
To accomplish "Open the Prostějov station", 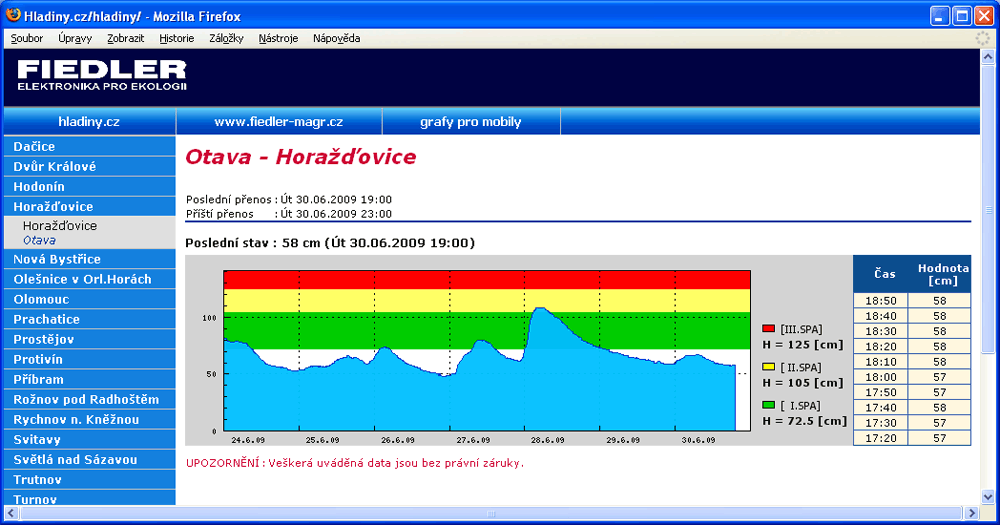I will 89,339.
